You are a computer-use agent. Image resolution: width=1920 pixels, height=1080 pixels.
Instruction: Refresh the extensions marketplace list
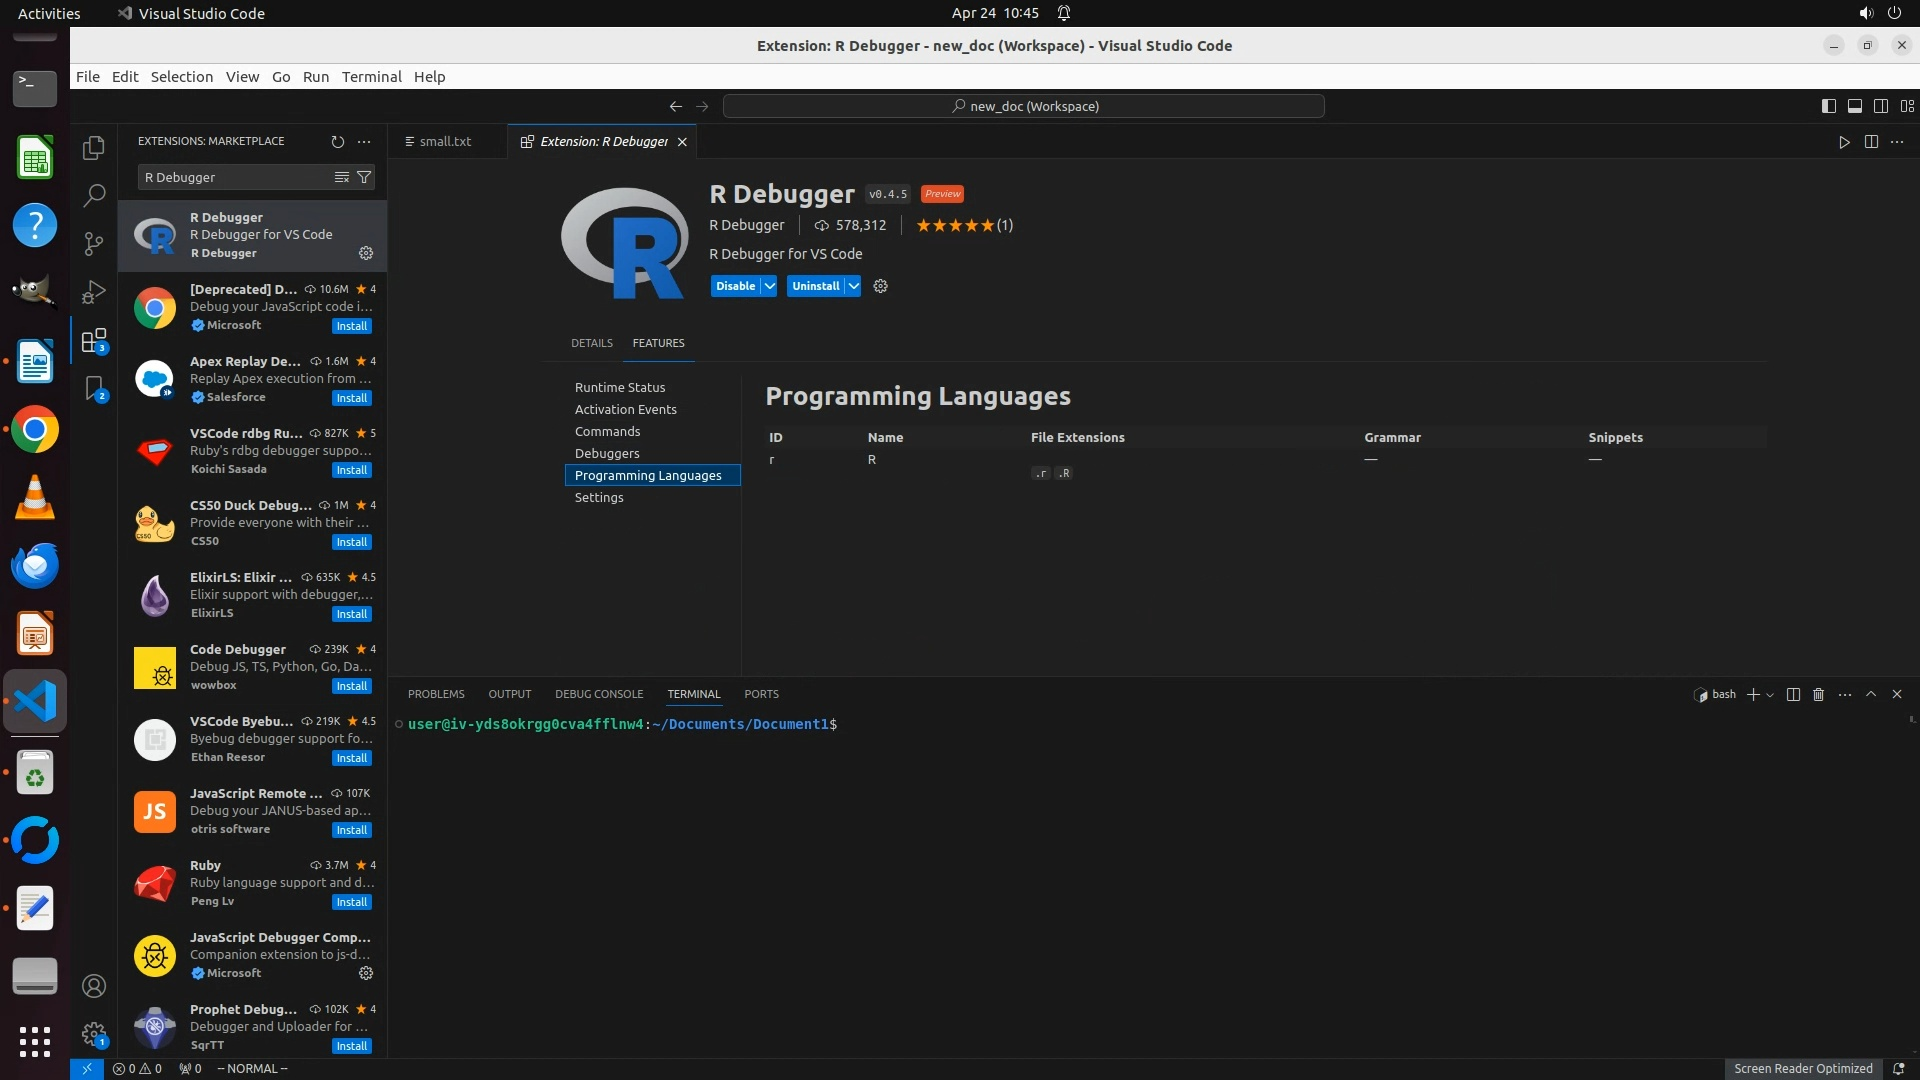(337, 142)
